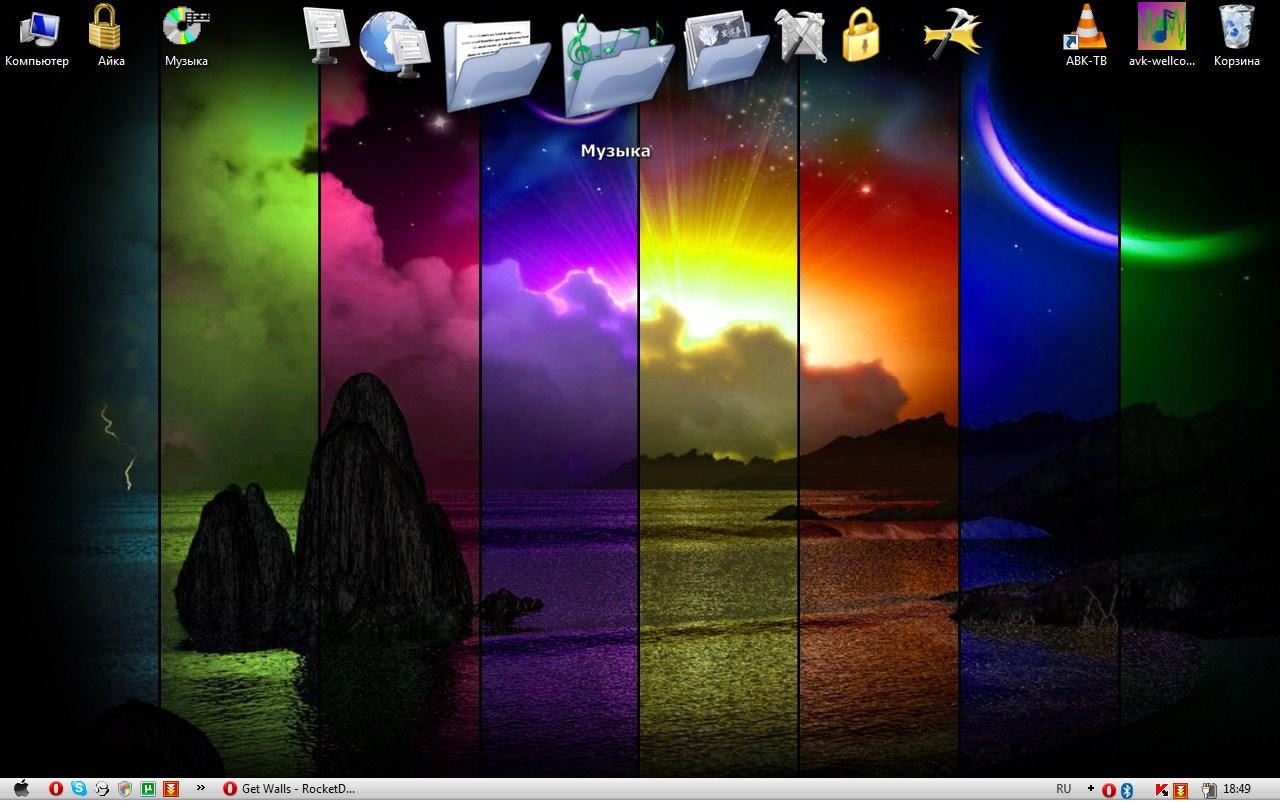Expand quick launch overflow chevron
Viewport: 1280px width, 802px height.
pos(201,788)
